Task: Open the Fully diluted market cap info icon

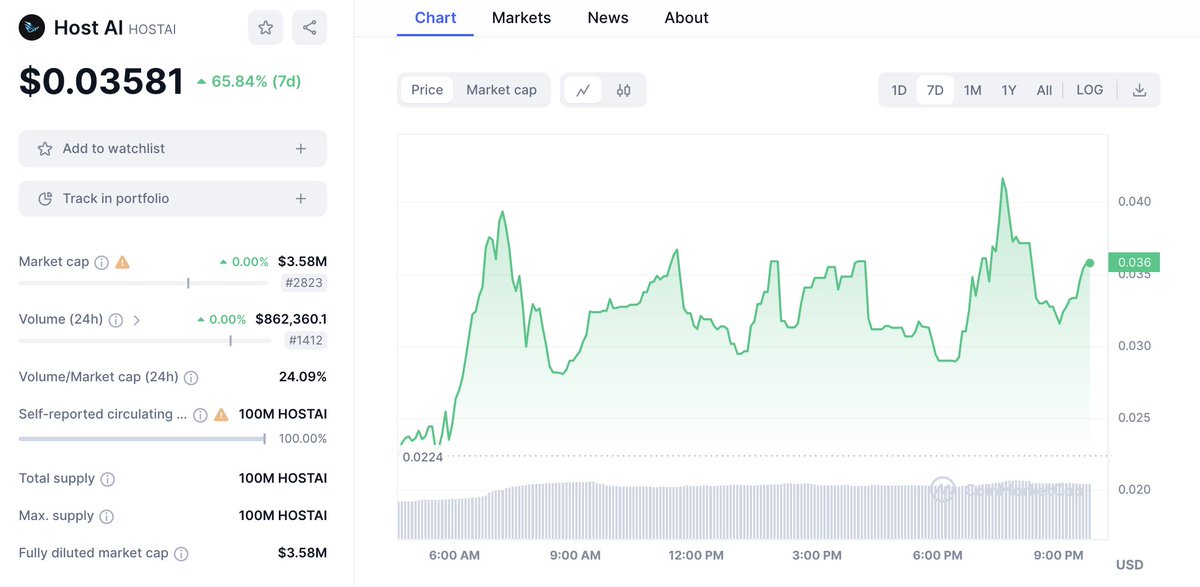Action: pos(181,553)
